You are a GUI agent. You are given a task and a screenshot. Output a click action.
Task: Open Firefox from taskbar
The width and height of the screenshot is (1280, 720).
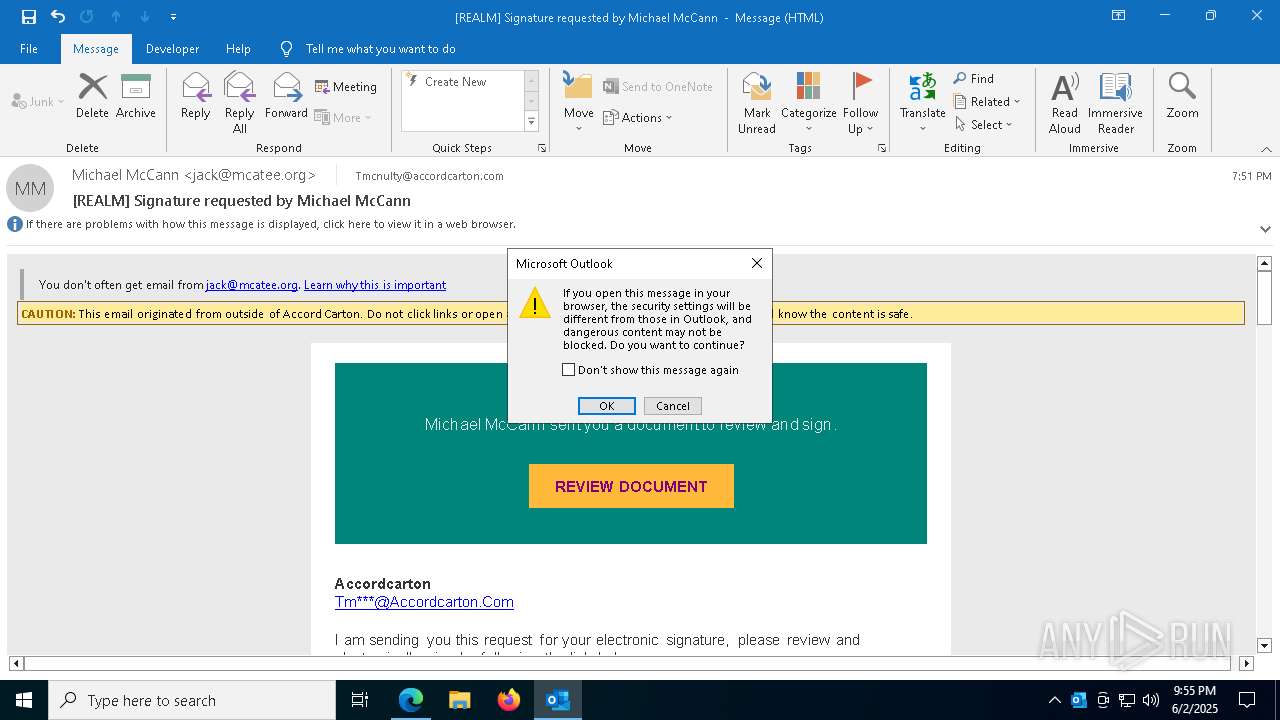509,700
